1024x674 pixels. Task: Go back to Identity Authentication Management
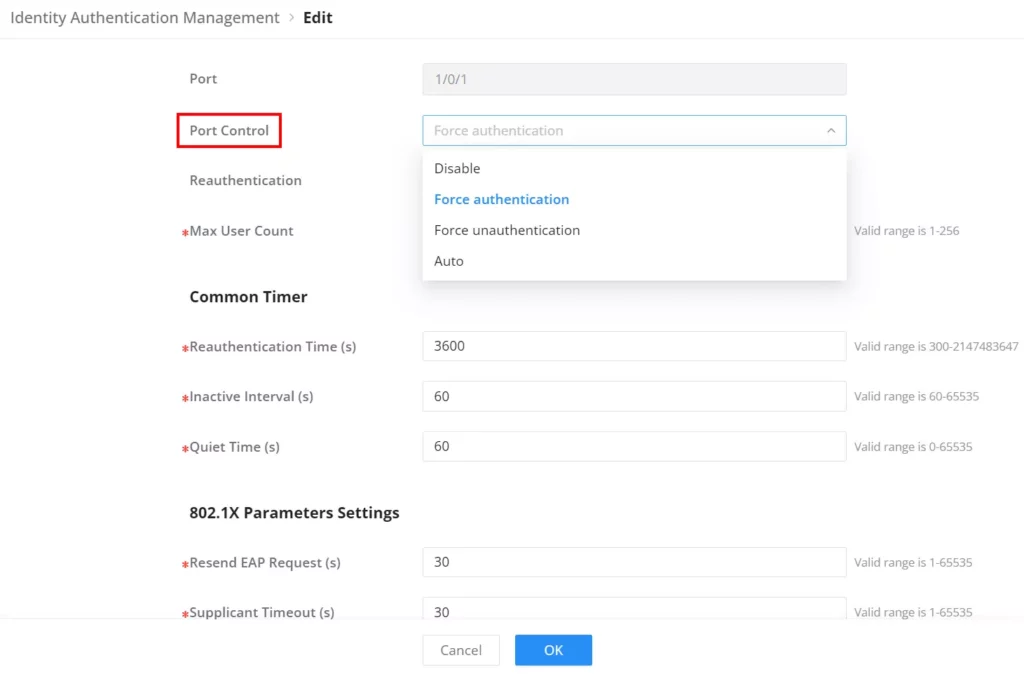click(144, 18)
